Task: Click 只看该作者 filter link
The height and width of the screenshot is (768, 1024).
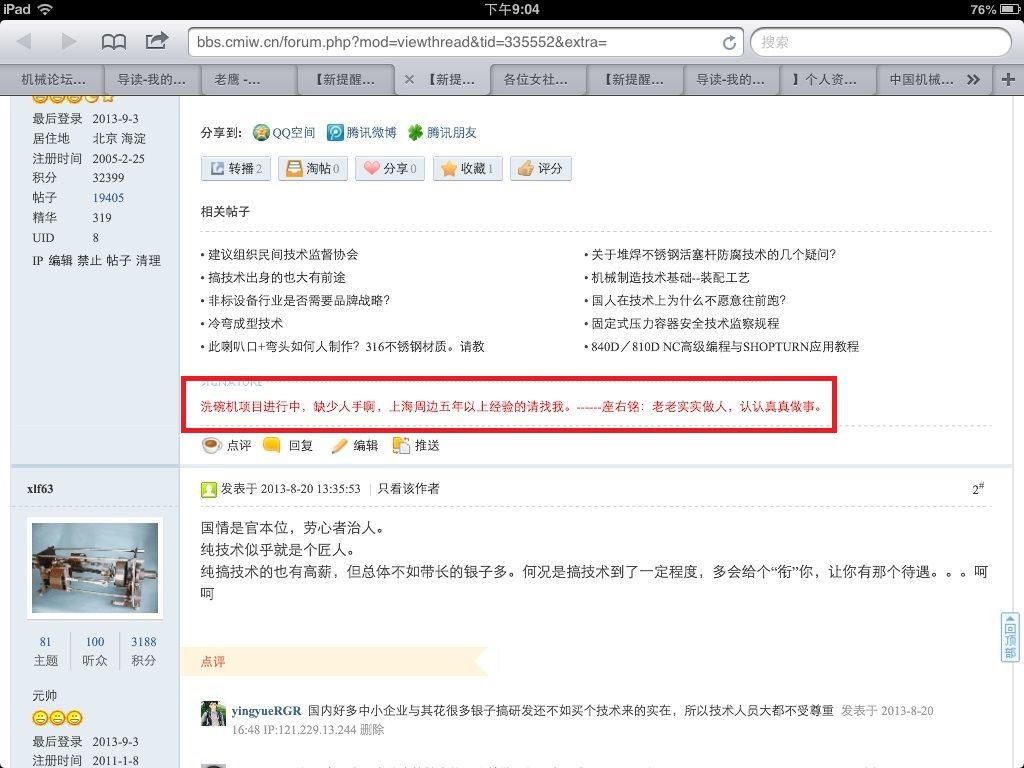Action: click(408, 489)
